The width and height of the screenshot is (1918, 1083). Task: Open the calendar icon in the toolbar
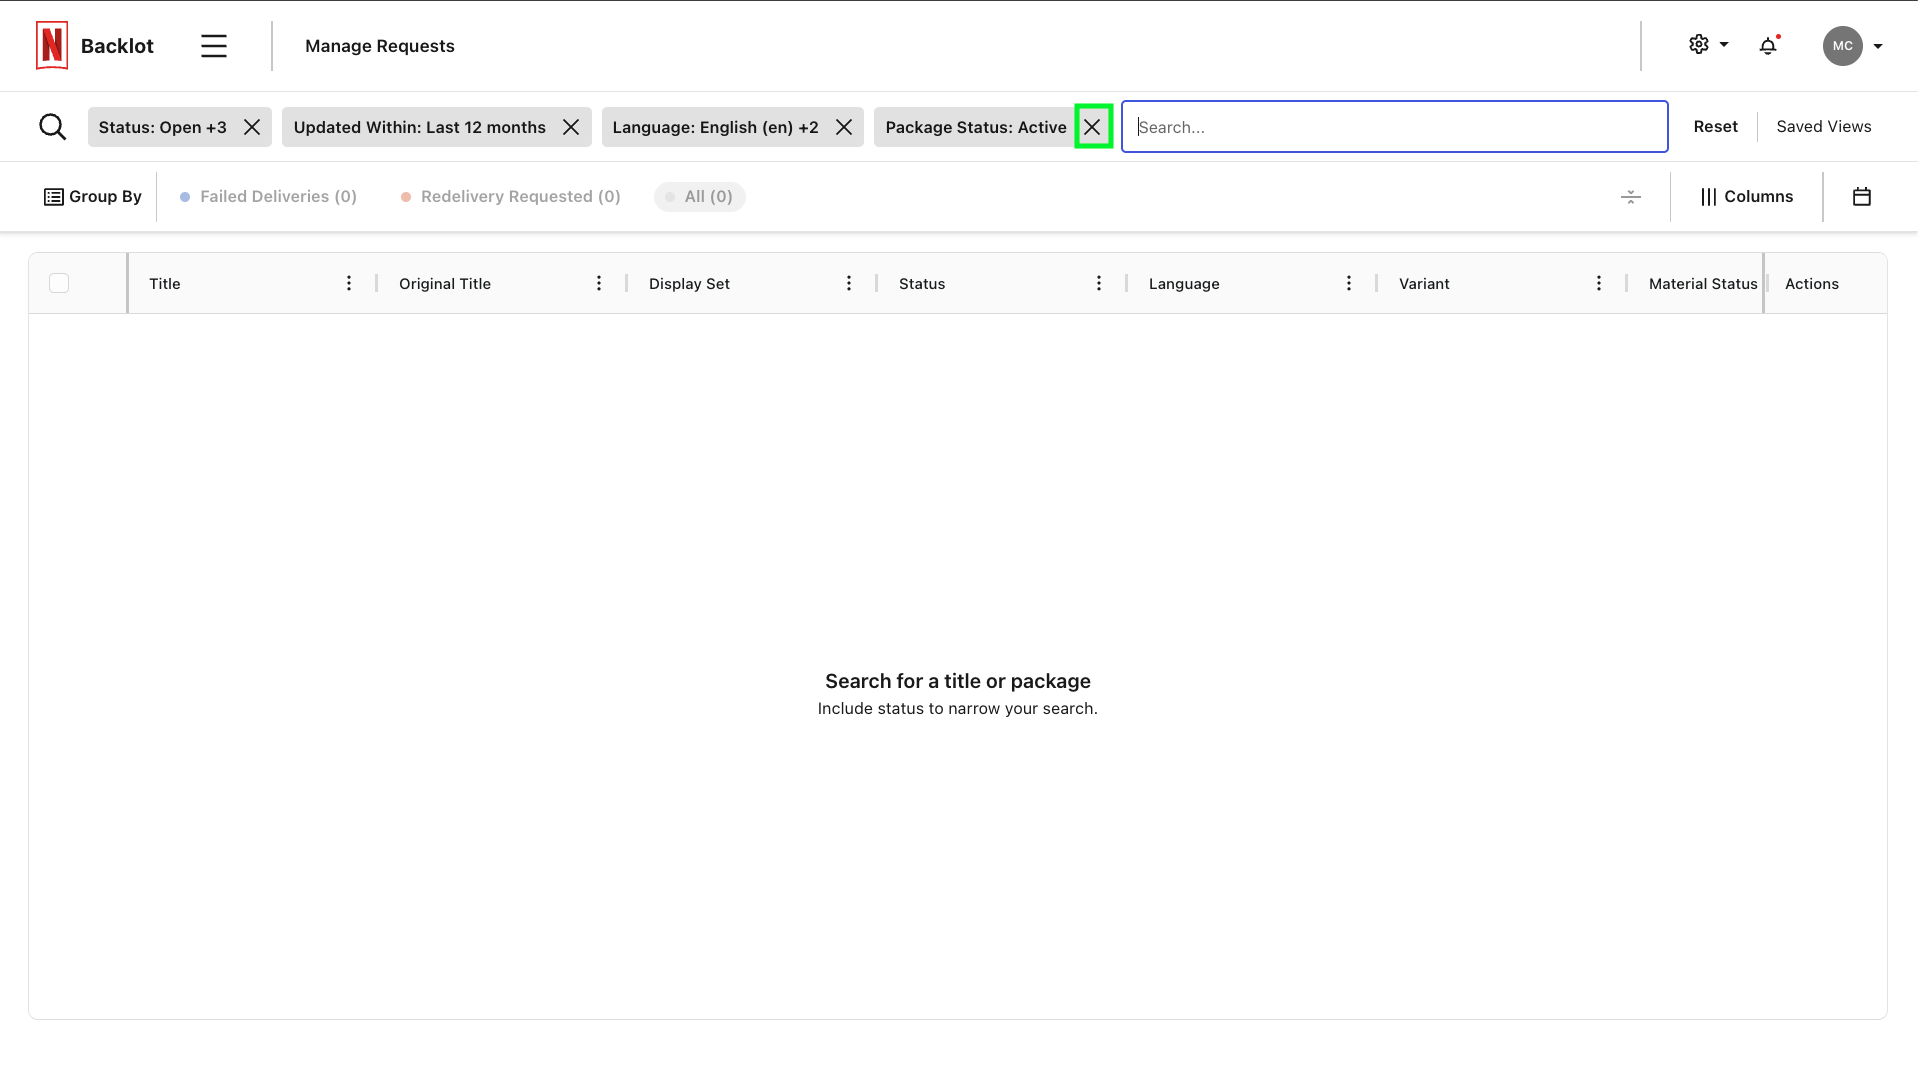(1862, 196)
